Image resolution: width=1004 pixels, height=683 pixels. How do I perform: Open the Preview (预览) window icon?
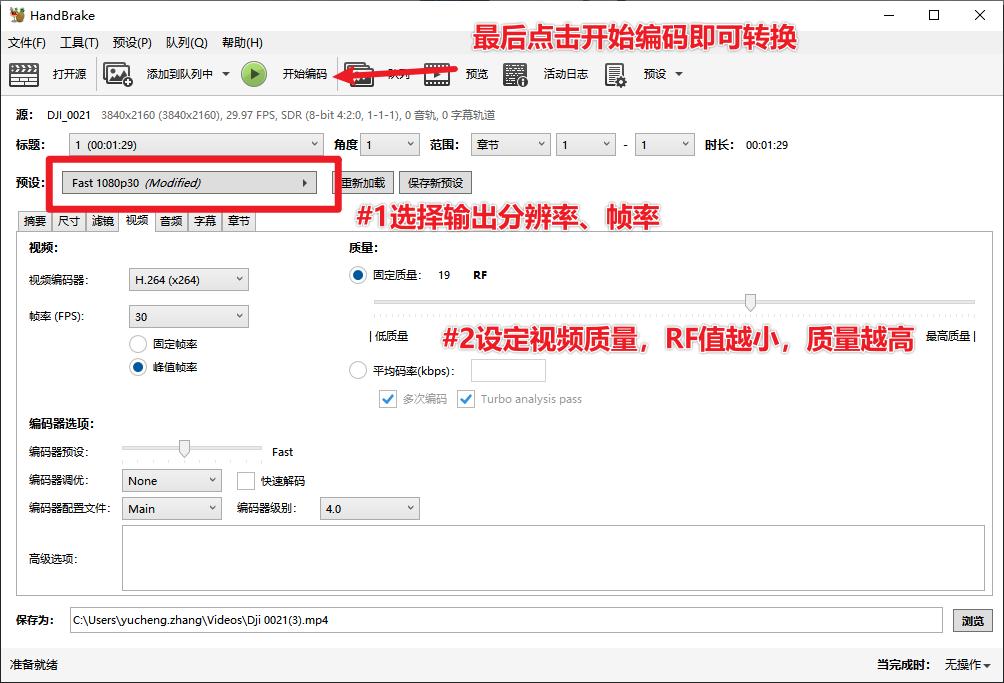click(437, 73)
